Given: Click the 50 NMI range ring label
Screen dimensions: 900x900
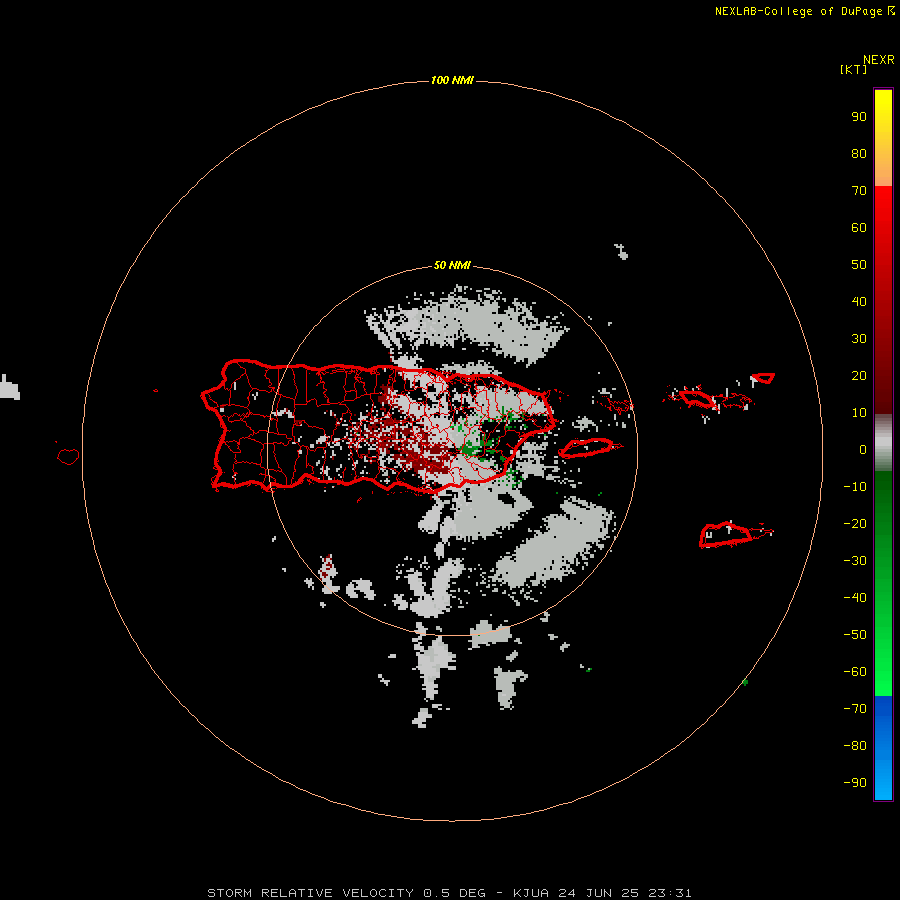Looking at the screenshot, I should [452, 265].
